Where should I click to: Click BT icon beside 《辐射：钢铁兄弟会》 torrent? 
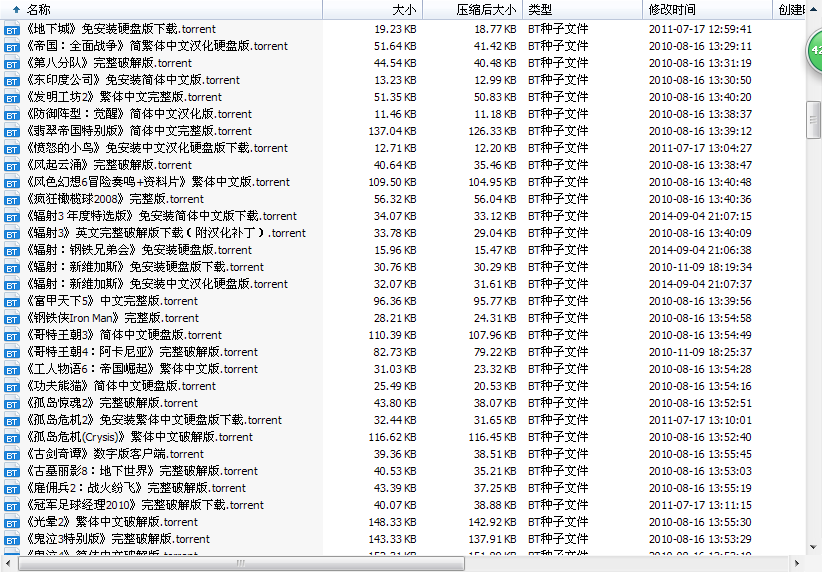click(x=12, y=250)
